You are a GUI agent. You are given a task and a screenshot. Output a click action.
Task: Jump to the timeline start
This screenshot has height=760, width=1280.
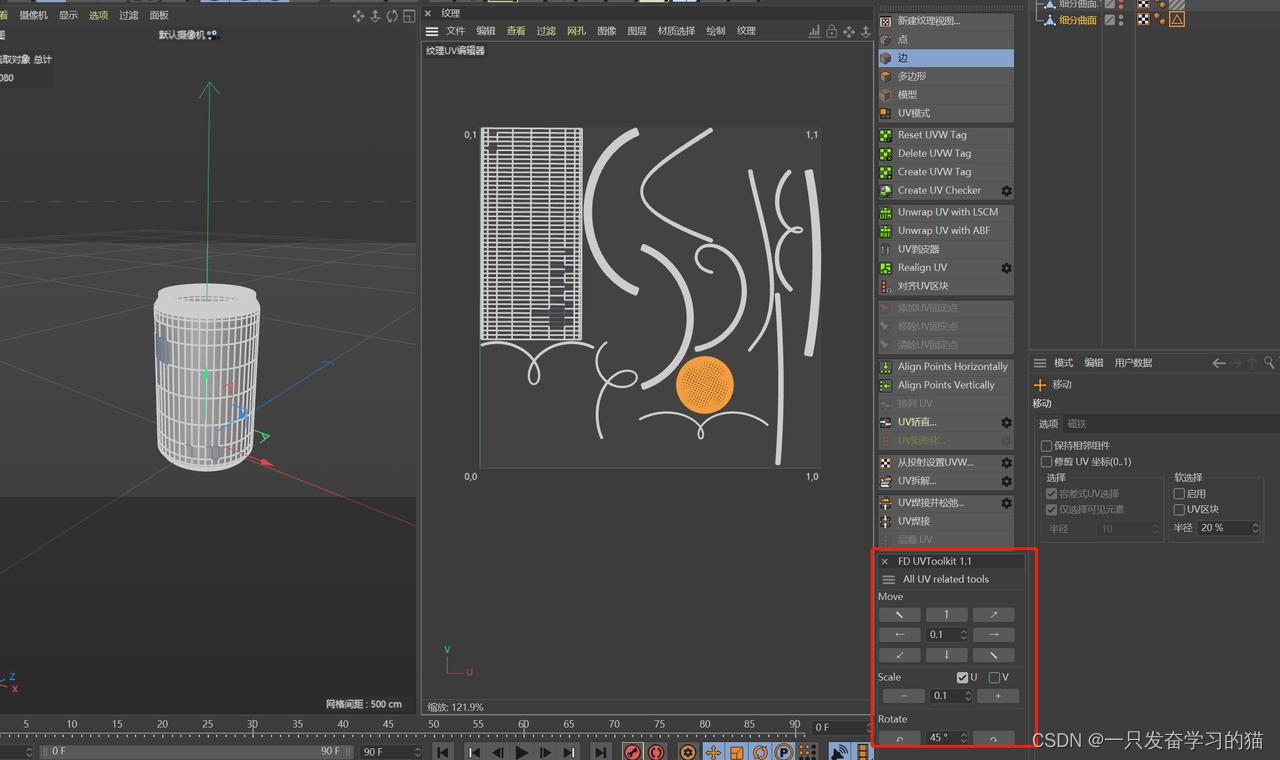pos(443,752)
